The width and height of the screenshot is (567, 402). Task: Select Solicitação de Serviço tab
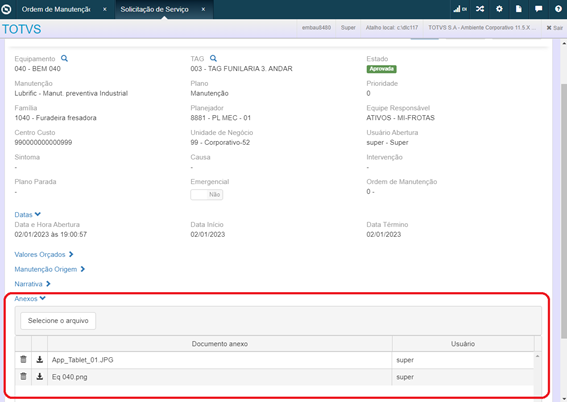[x=154, y=9]
